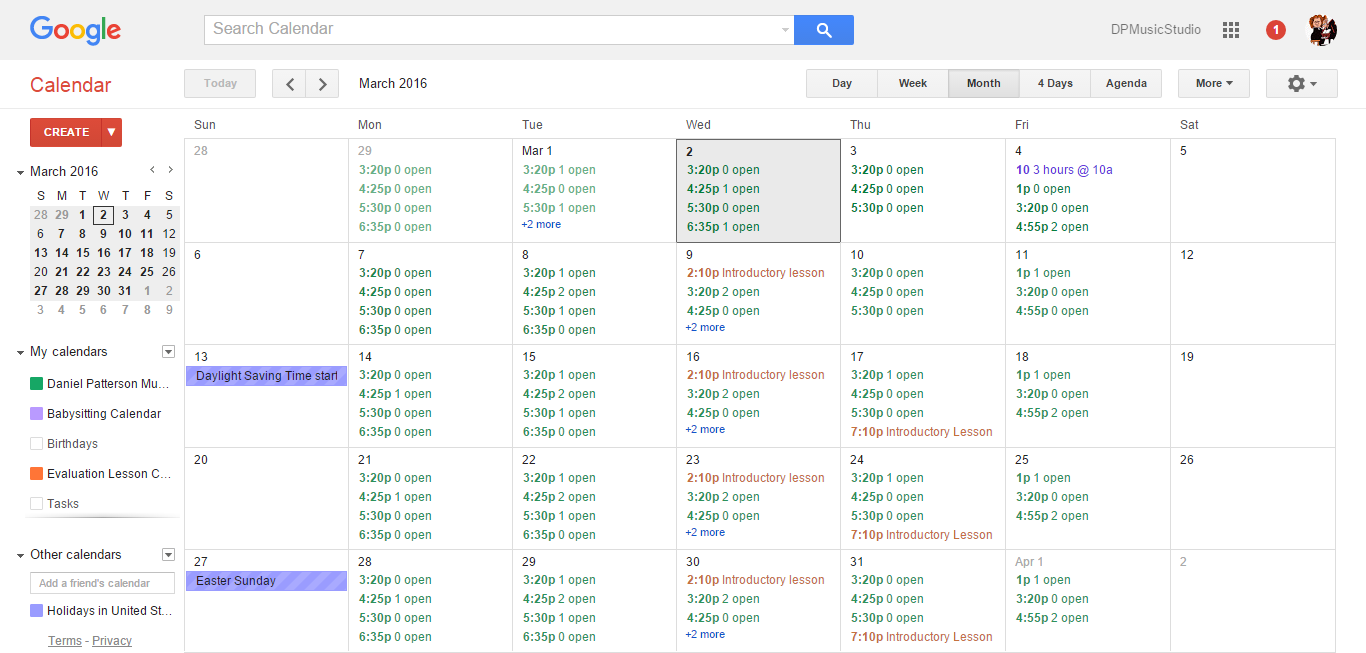Open the settings gear menu
The width and height of the screenshot is (1366, 653).
pos(1302,84)
